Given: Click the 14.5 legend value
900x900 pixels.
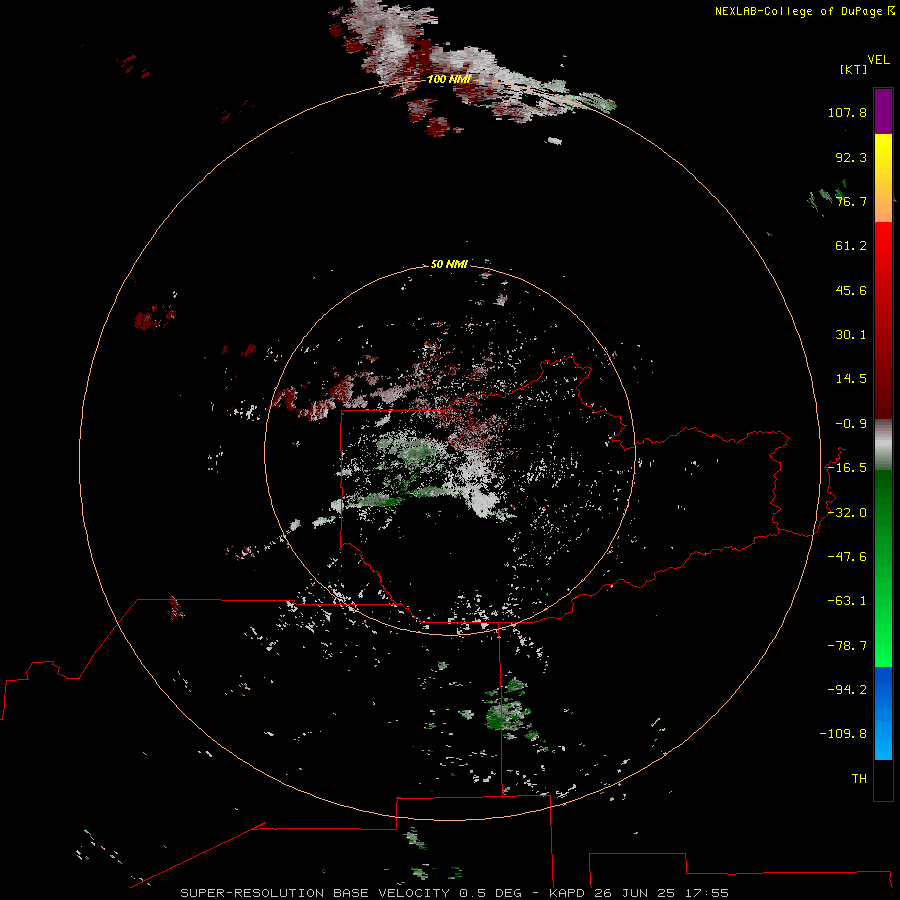Looking at the screenshot, I should point(851,379).
